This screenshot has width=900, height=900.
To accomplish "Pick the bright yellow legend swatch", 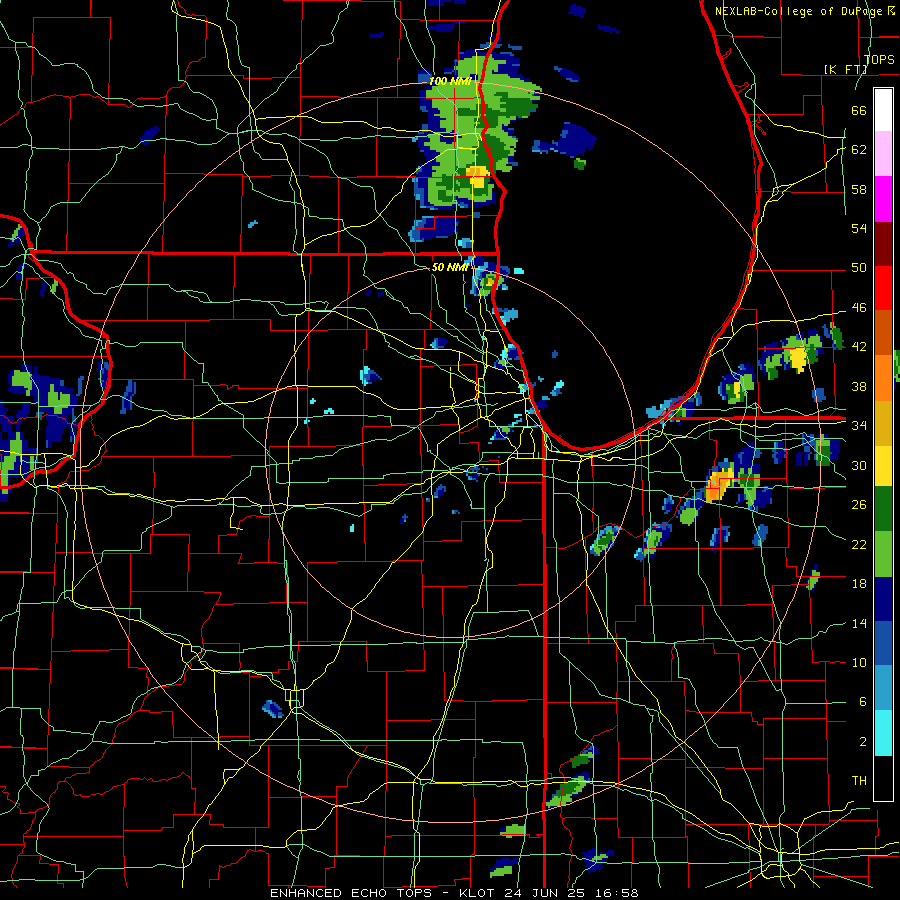I will [883, 465].
